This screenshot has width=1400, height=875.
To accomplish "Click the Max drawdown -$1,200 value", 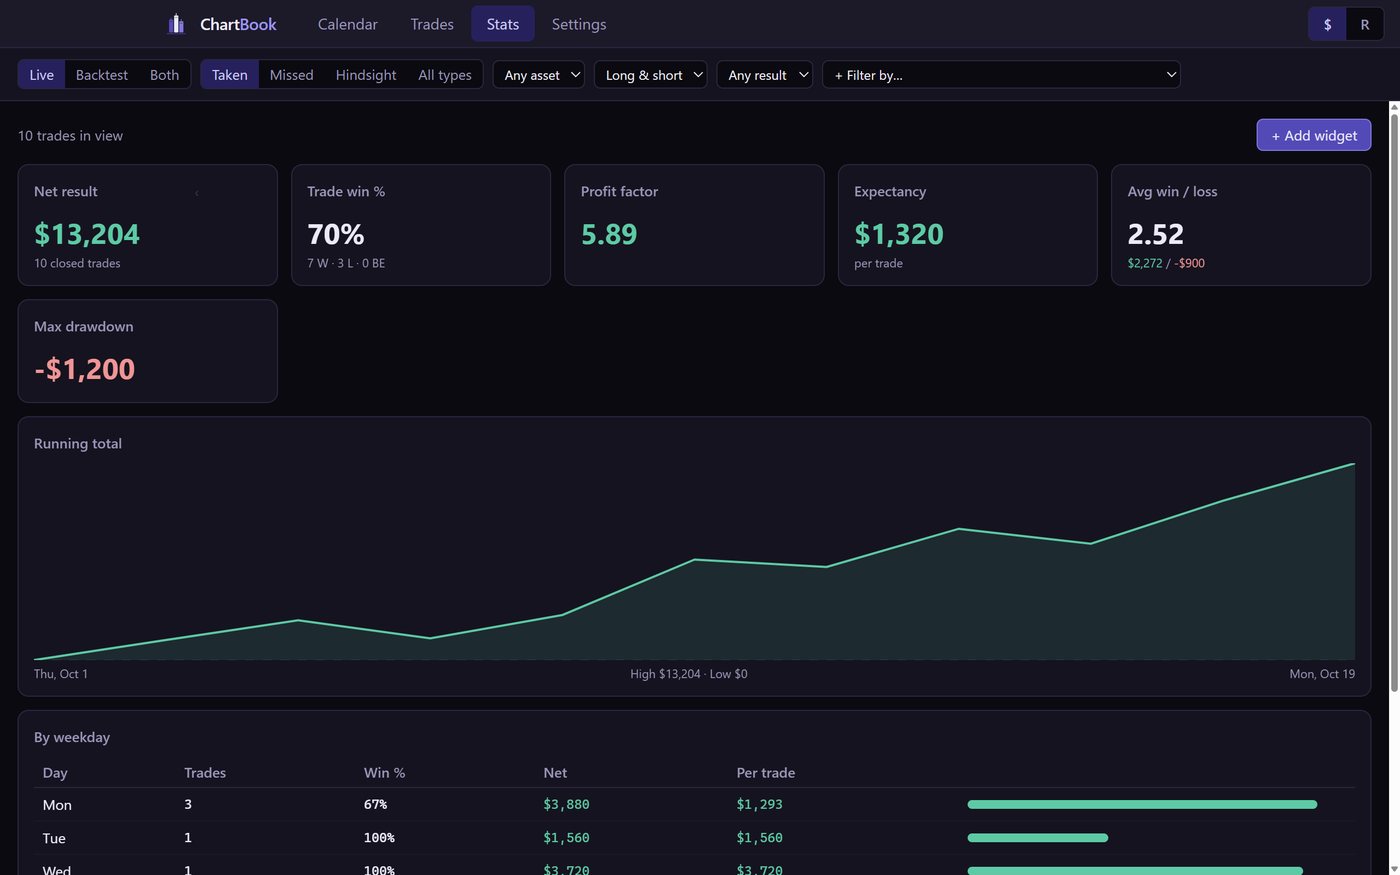I will pyautogui.click(x=84, y=369).
